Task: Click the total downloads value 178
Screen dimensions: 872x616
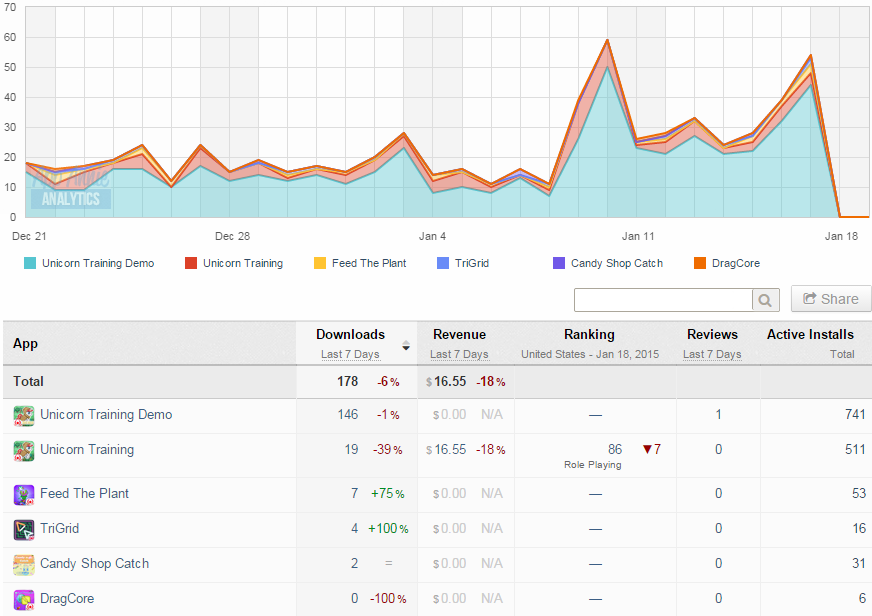Action: [348, 381]
